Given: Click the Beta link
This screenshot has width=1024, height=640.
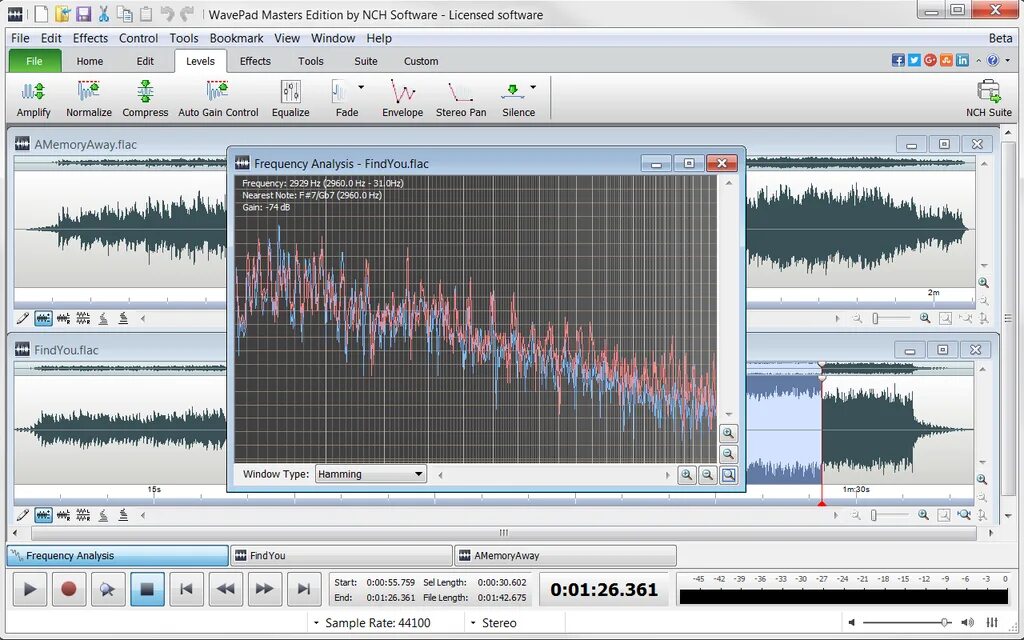Looking at the screenshot, I should (1000, 38).
